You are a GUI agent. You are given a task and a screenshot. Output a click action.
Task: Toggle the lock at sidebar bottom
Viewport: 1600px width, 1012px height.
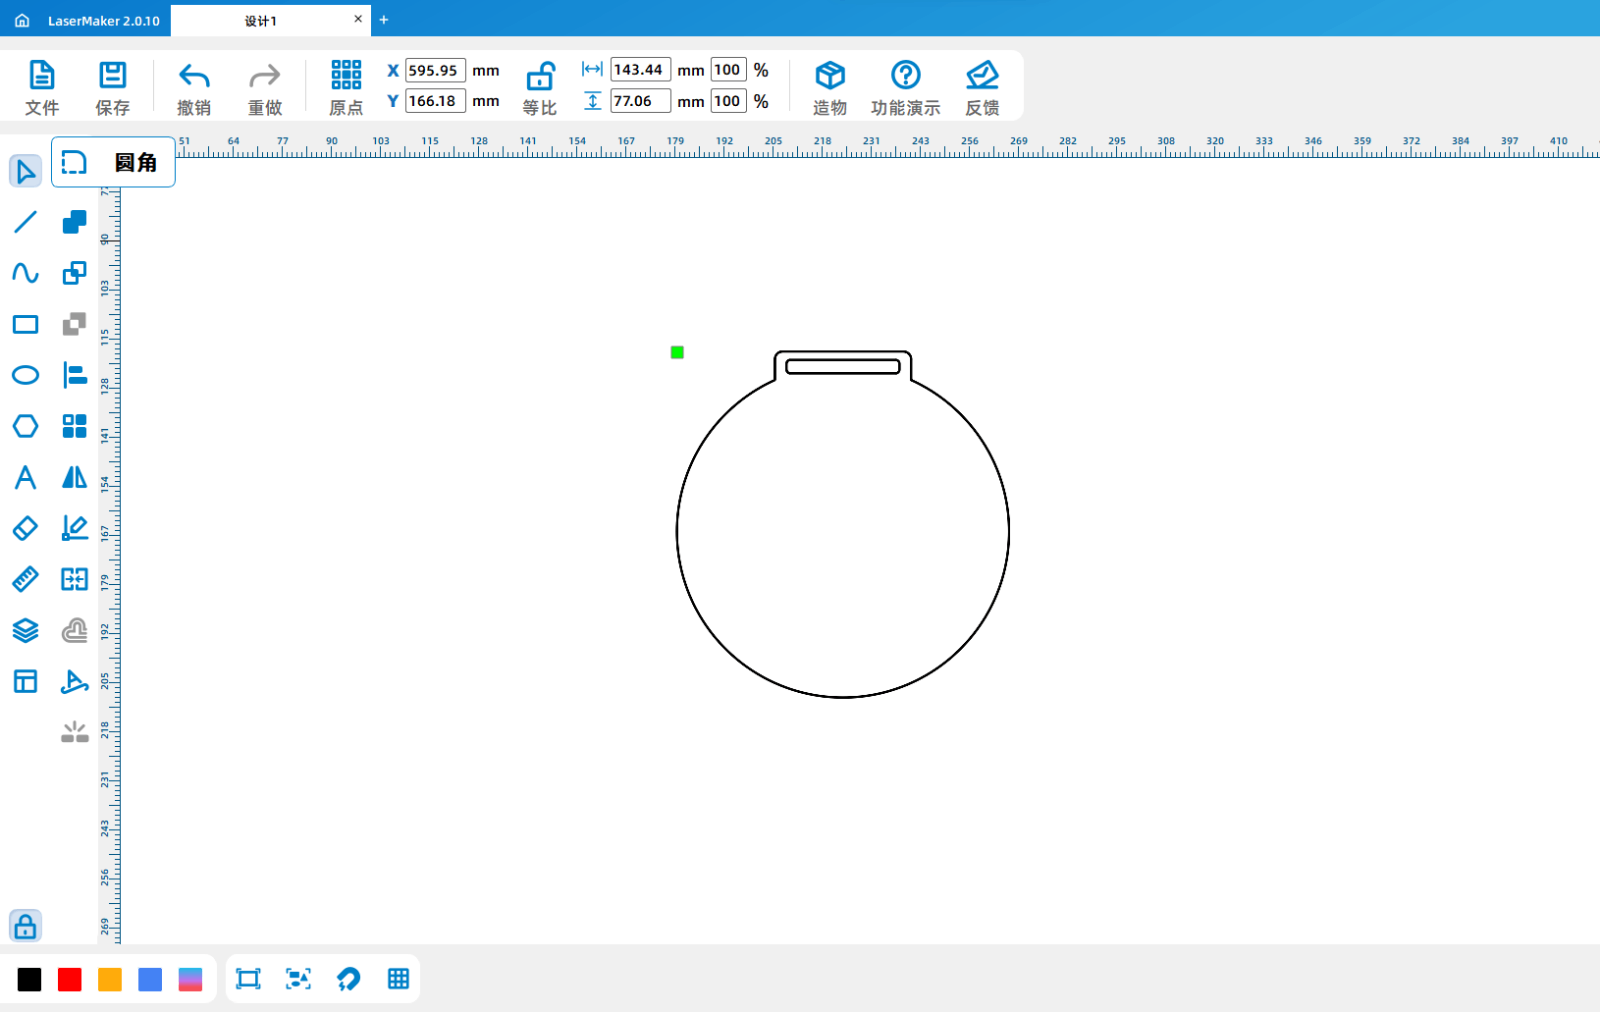25,926
